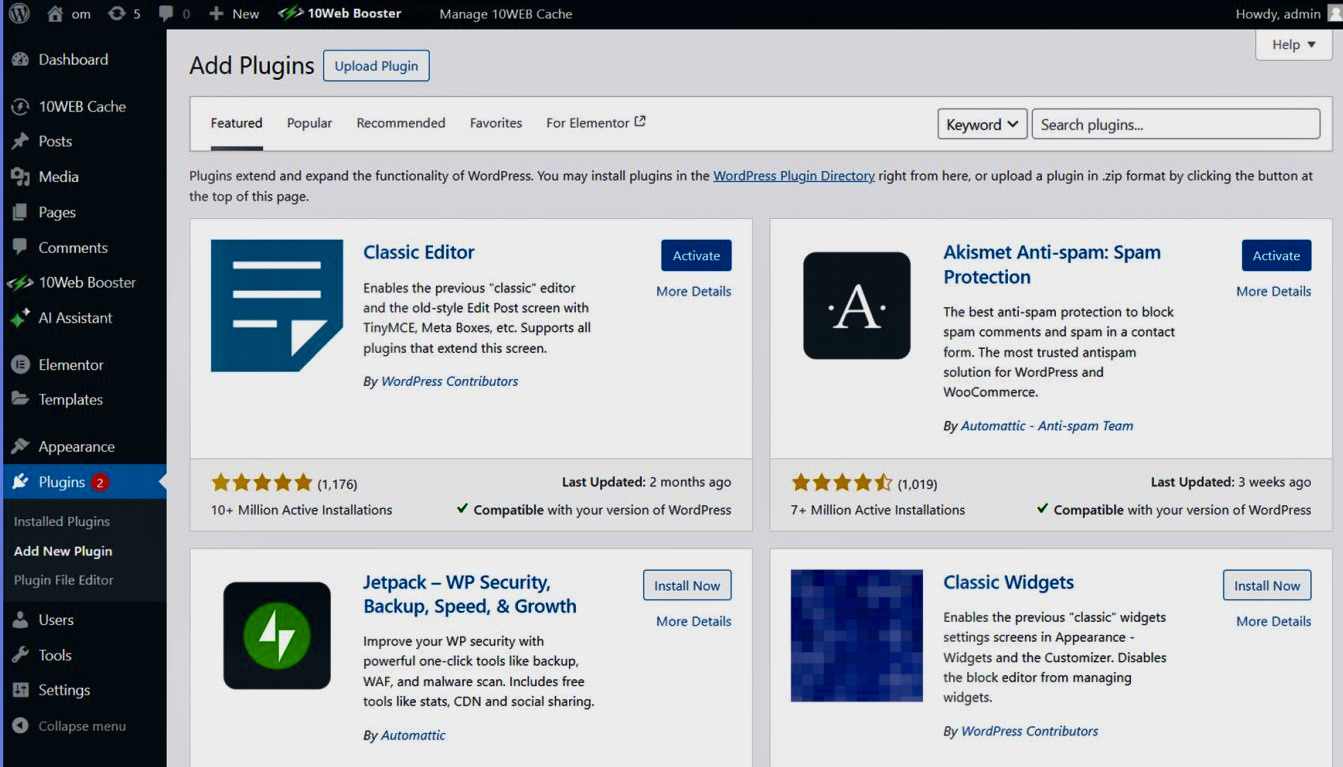Screen dimensions: 1343x767
Task: Click the Settings icon in sidebar
Action: 20,690
